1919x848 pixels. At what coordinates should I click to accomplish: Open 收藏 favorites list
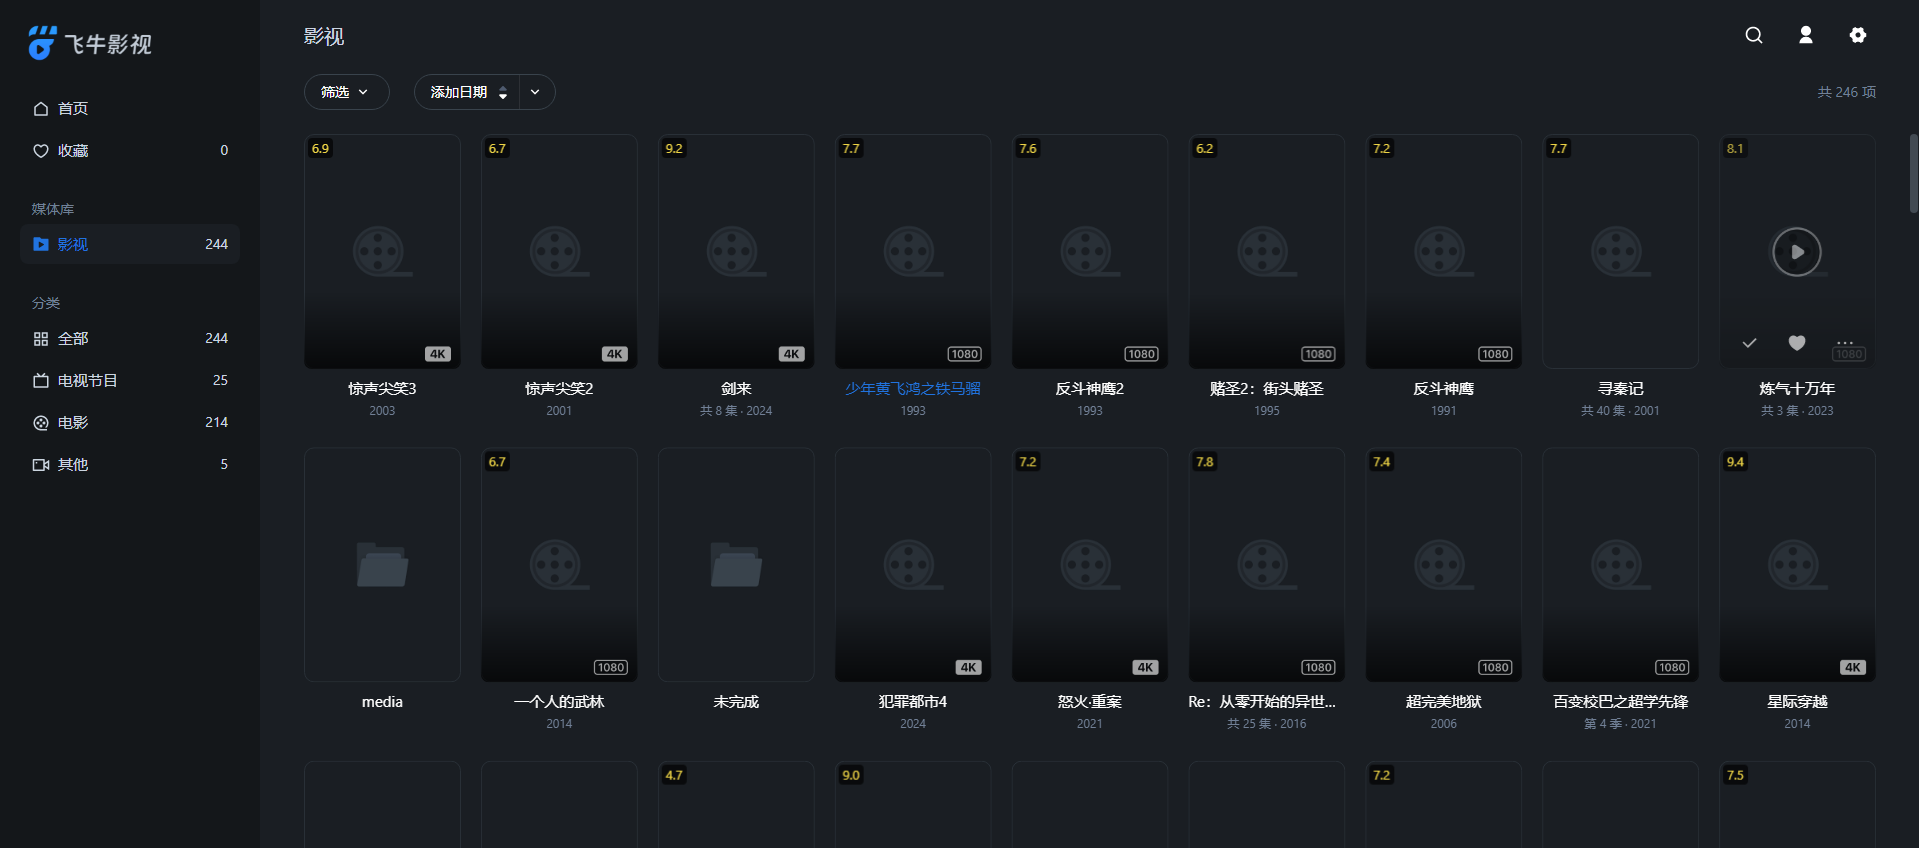click(130, 150)
